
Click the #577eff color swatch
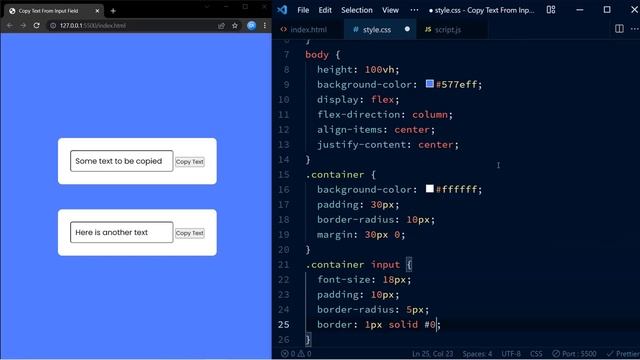429,84
